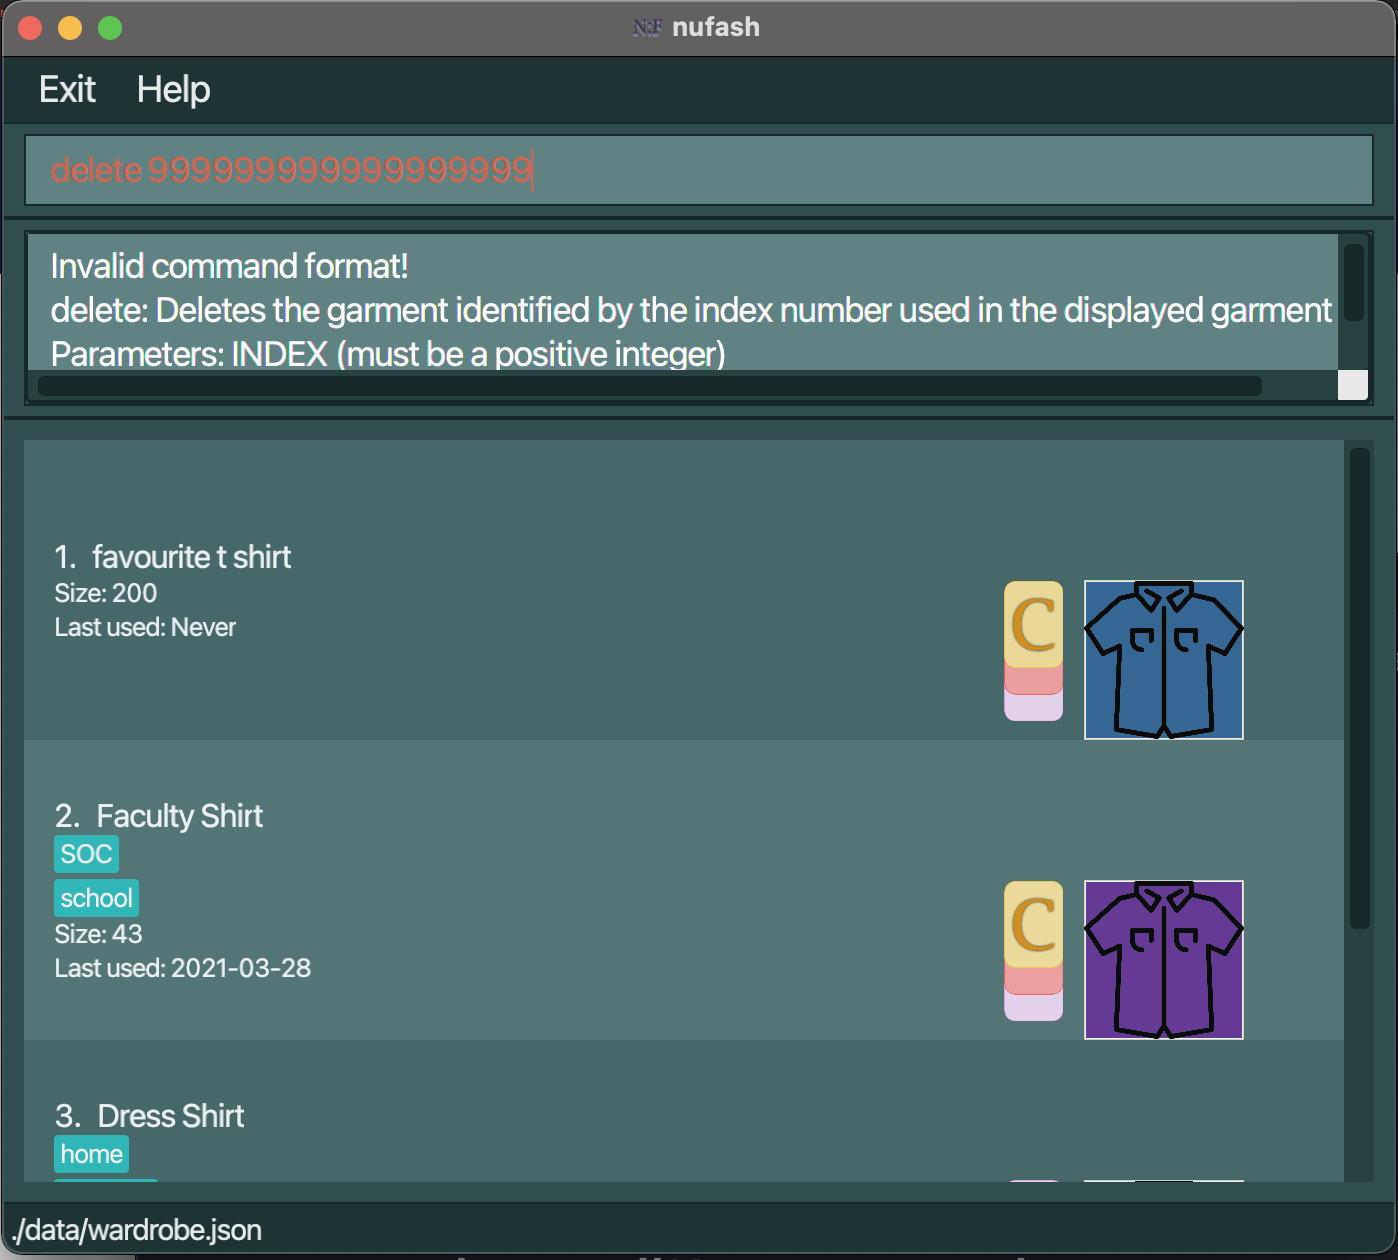Click the 'Invalid command format!' message
Viewport: 1398px width, 1260px height.
pos(230,266)
